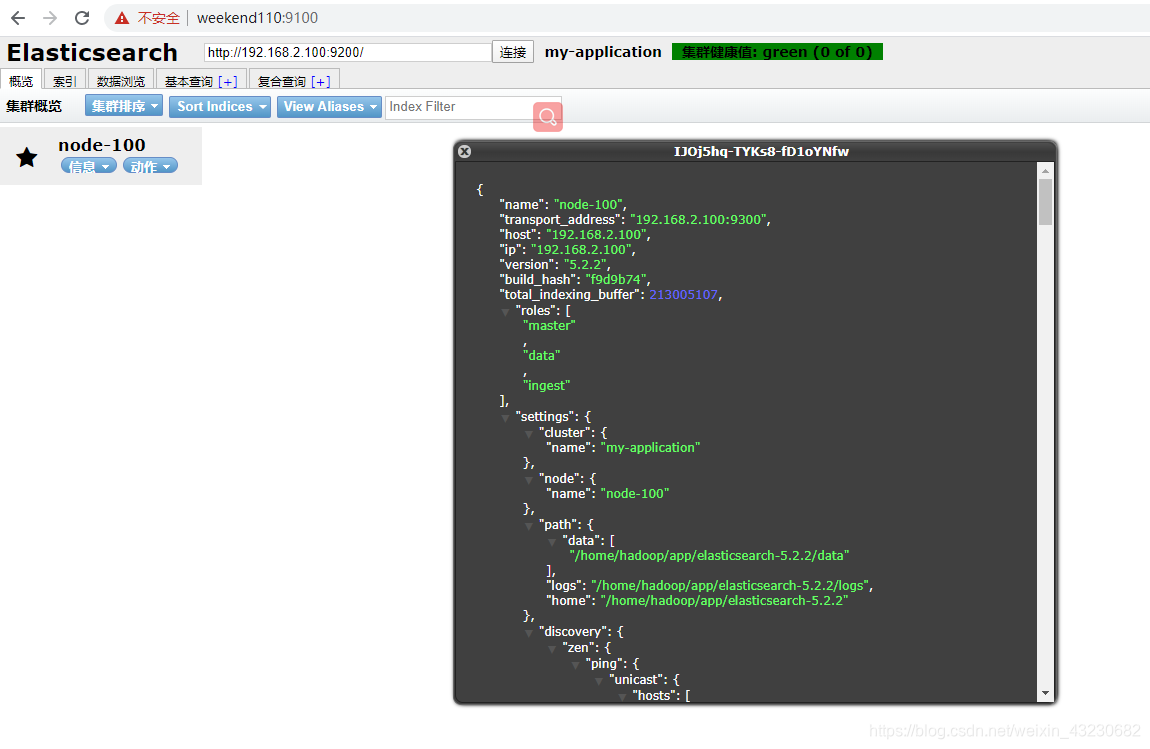Click the Elasticsearch title heading

click(x=92, y=52)
